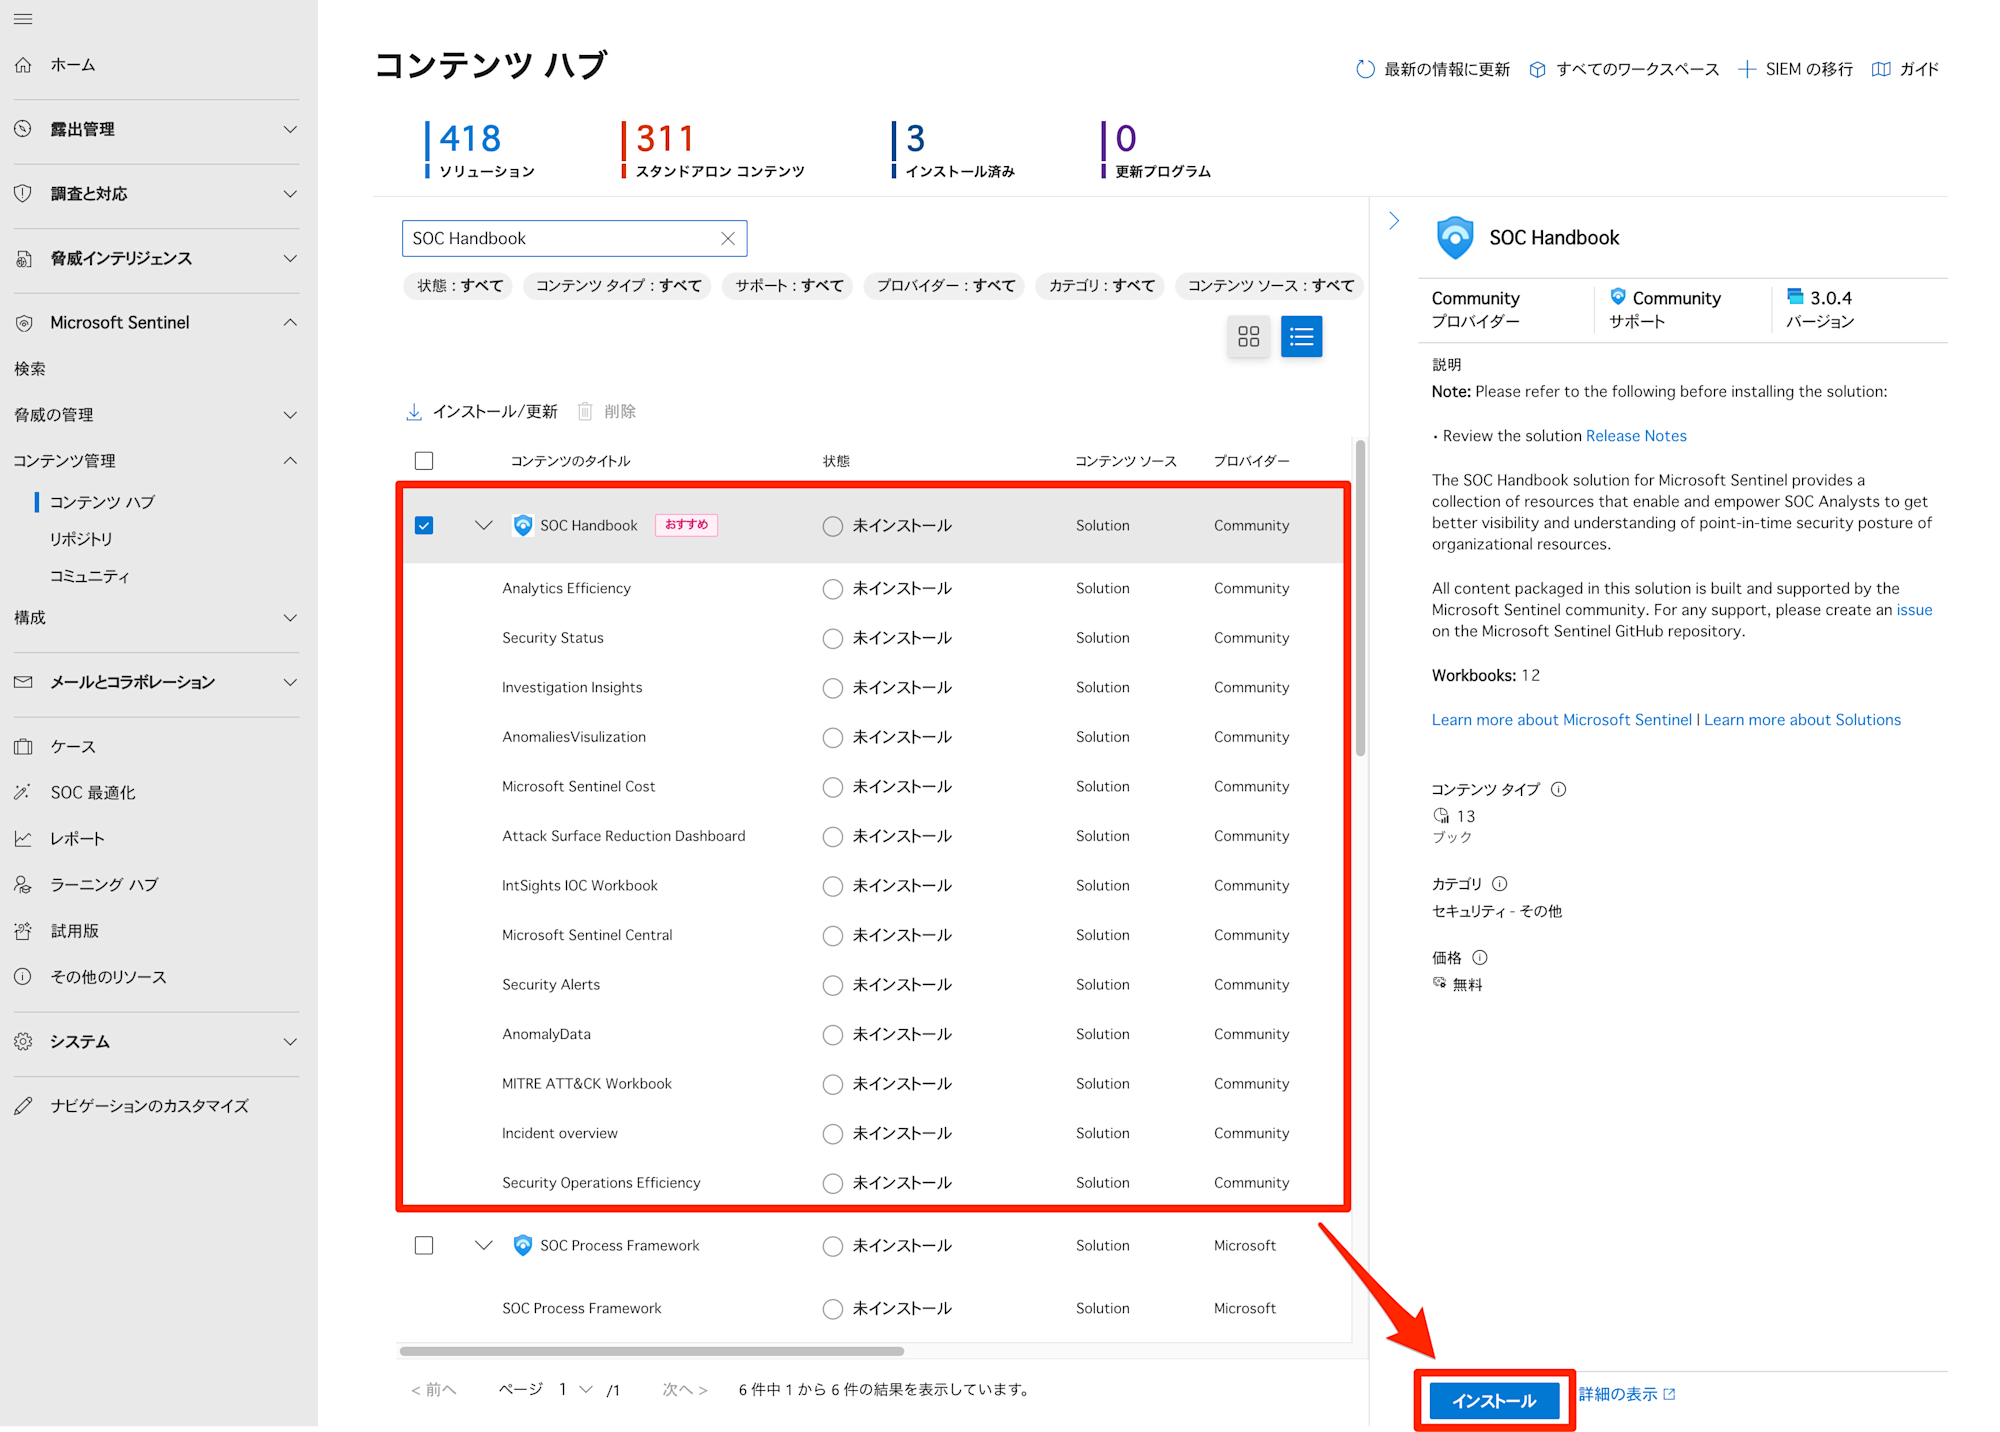Click the インストール/更新 download icon
The height and width of the screenshot is (1432, 2000).
point(414,411)
